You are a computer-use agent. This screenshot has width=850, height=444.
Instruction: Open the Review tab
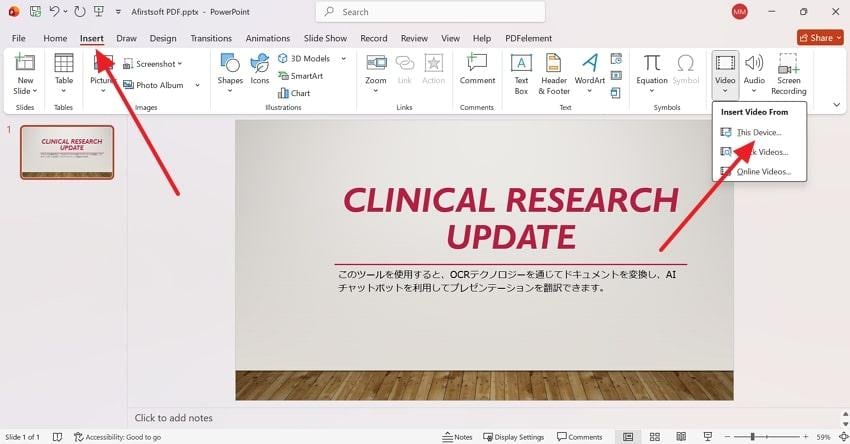[x=414, y=38]
